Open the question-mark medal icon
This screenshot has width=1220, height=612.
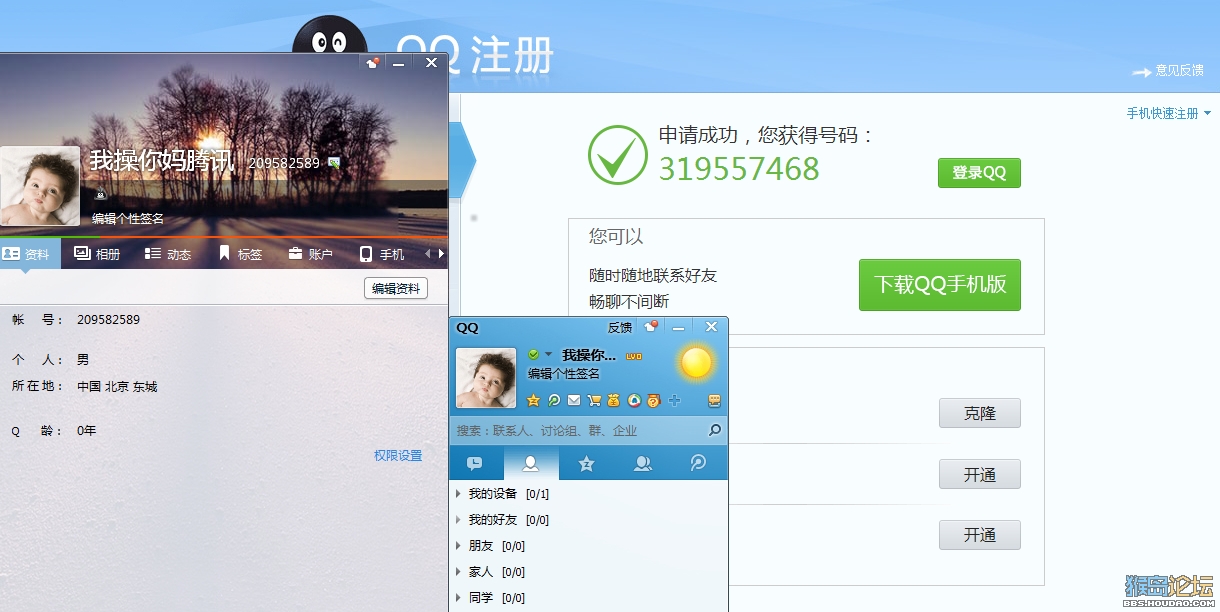[x=653, y=400]
